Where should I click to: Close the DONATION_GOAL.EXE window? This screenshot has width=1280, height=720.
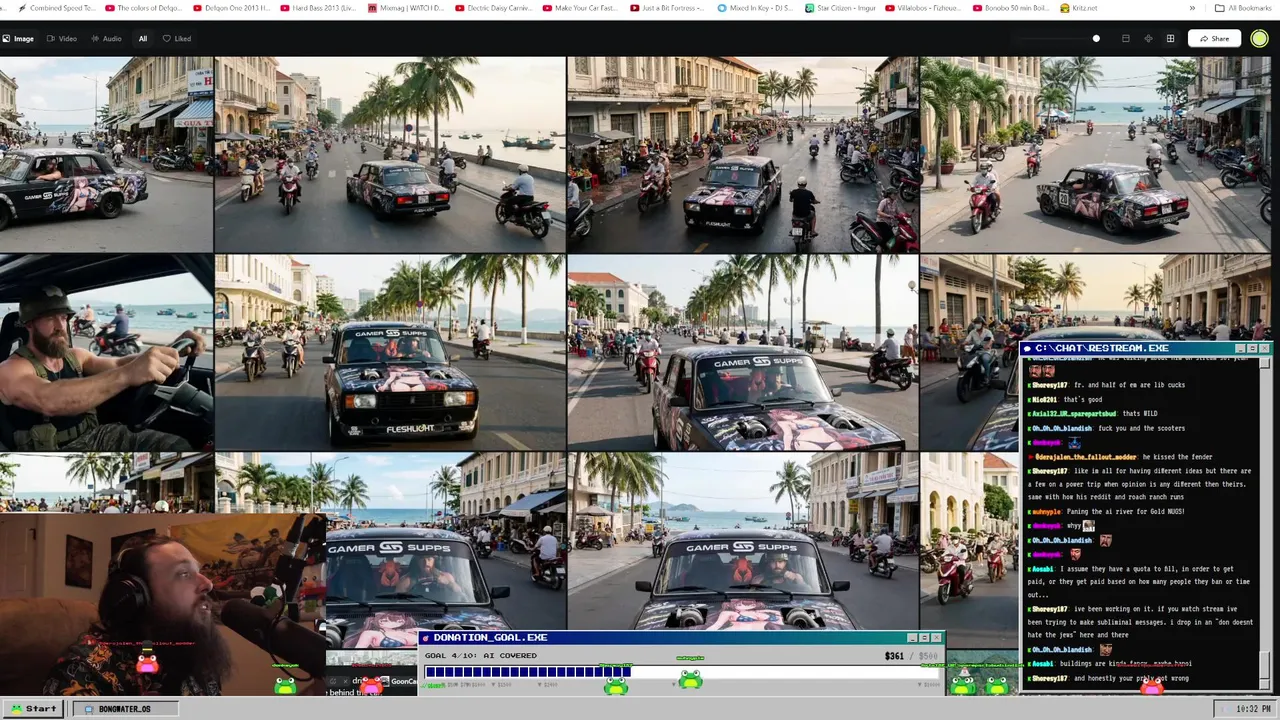(937, 637)
